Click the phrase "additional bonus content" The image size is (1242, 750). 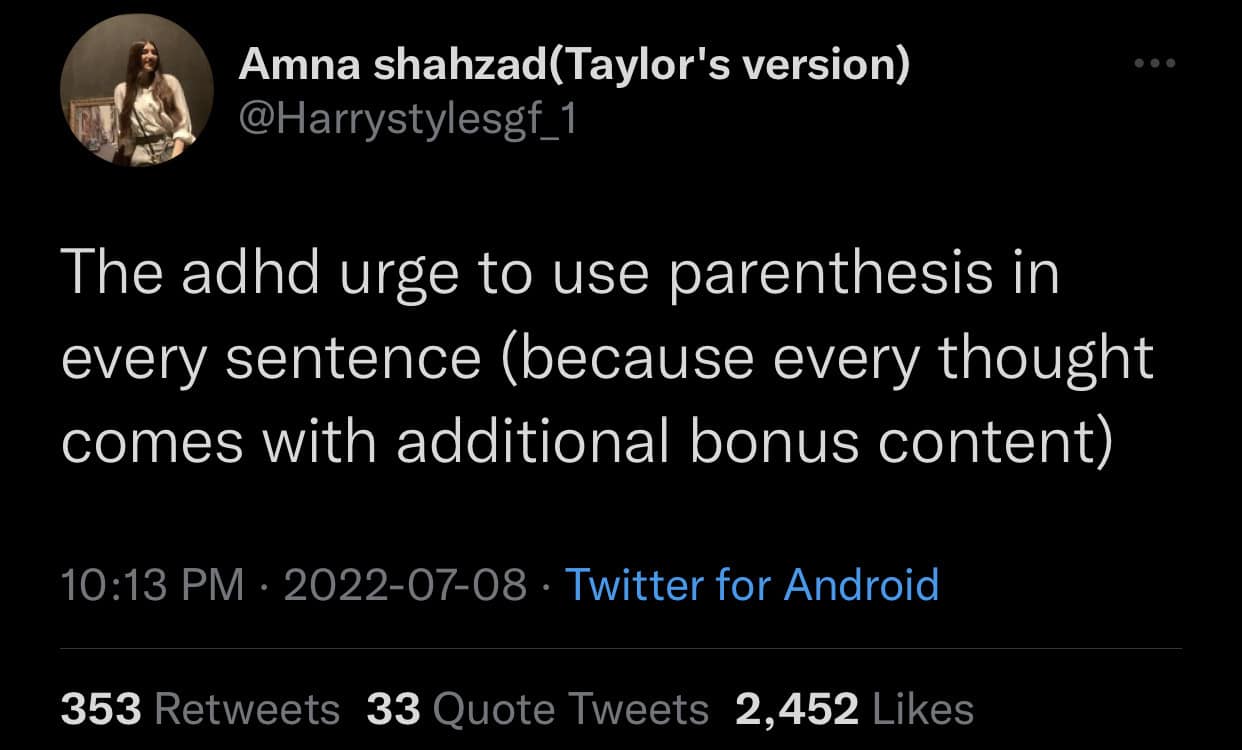click(753, 442)
